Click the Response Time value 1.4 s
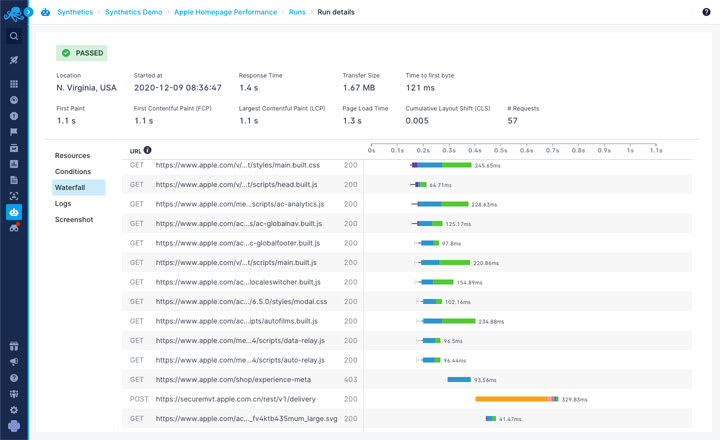 [248, 88]
